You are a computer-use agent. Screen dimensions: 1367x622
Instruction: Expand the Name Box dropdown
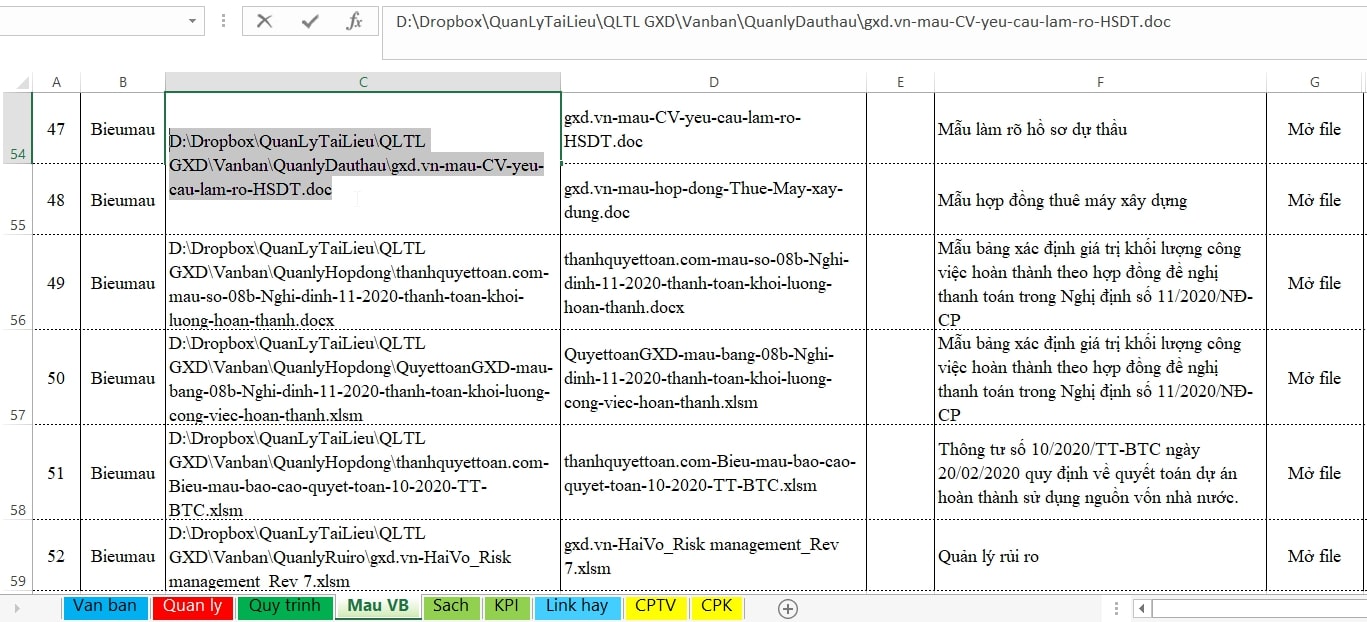pyautogui.click(x=192, y=21)
